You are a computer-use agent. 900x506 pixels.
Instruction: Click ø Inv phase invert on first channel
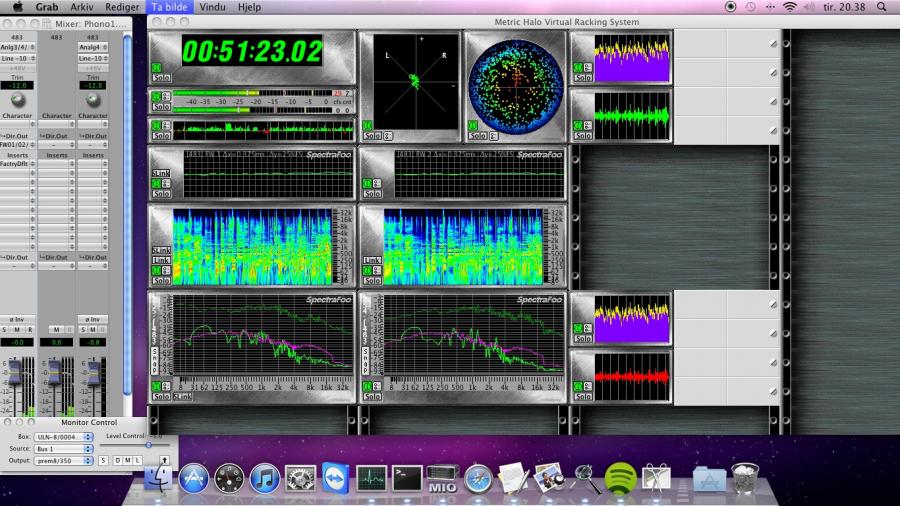(x=17, y=320)
